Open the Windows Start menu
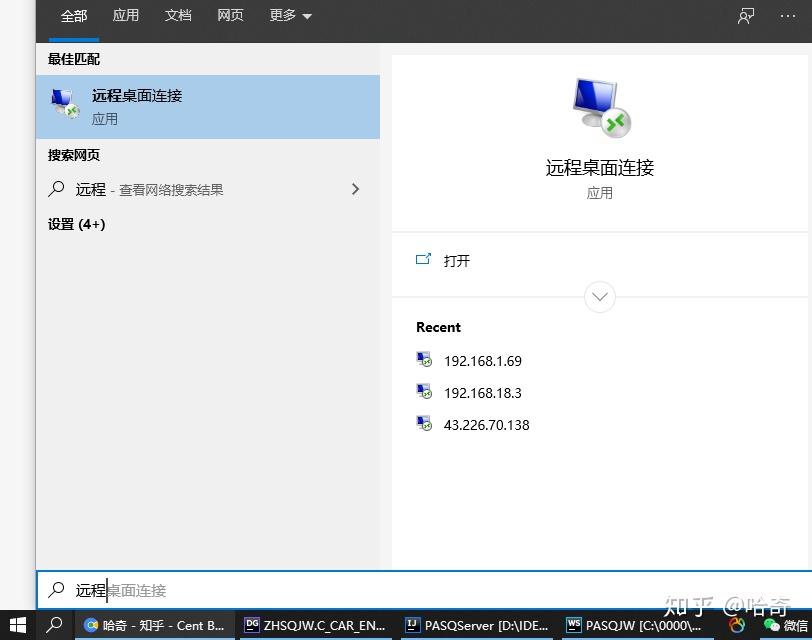This screenshot has width=812, height=640. [17, 625]
